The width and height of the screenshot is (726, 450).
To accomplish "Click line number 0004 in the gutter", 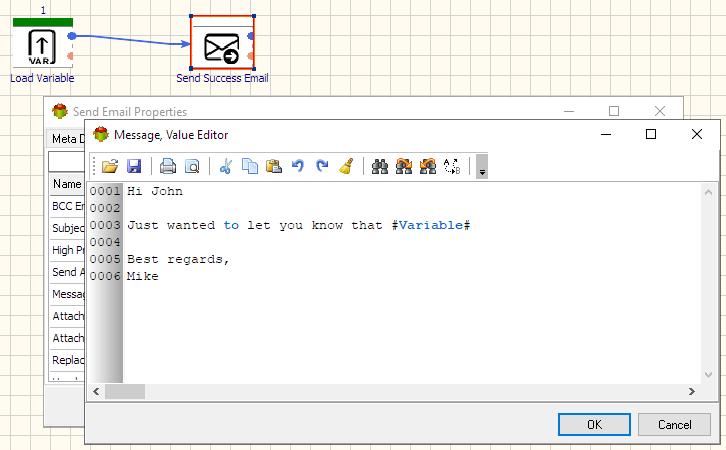I will click(x=105, y=242).
